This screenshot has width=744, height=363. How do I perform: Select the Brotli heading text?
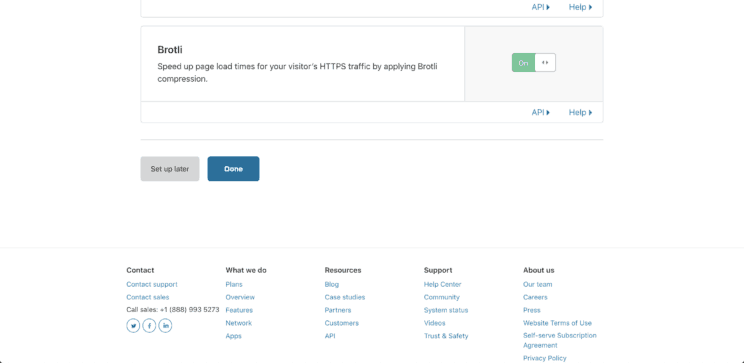pyautogui.click(x=170, y=50)
